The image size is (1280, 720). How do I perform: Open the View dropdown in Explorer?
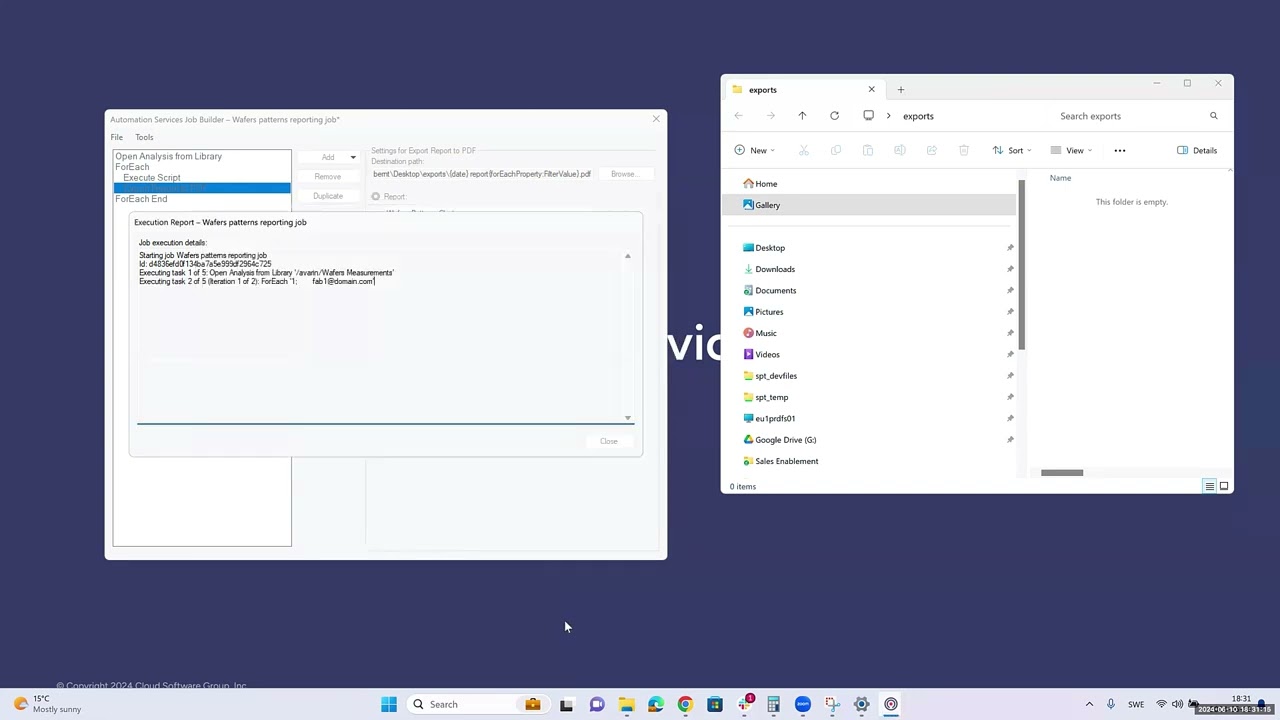click(x=1073, y=150)
